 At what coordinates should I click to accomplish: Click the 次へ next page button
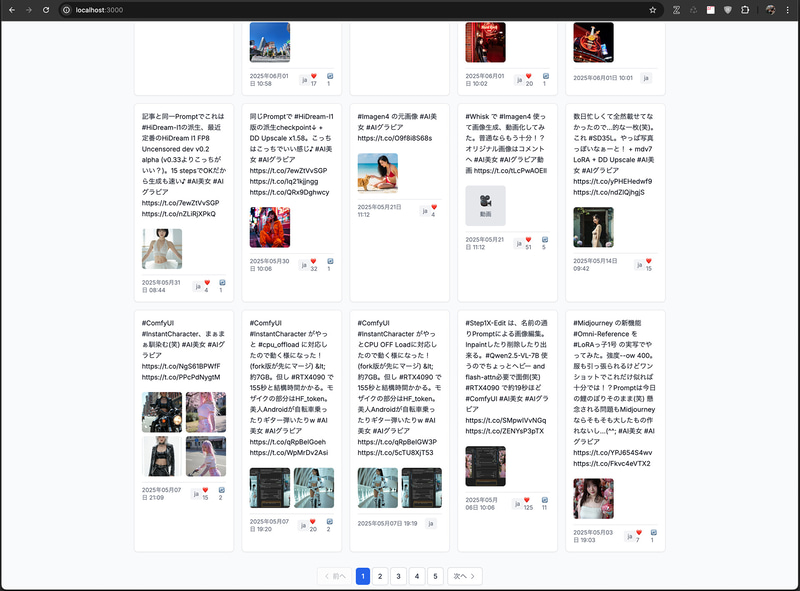[x=464, y=576]
